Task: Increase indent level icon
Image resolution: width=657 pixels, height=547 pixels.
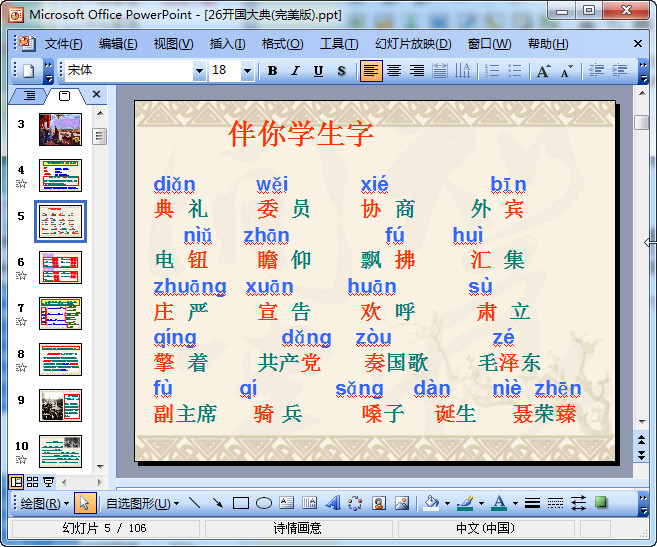Action: (x=619, y=70)
